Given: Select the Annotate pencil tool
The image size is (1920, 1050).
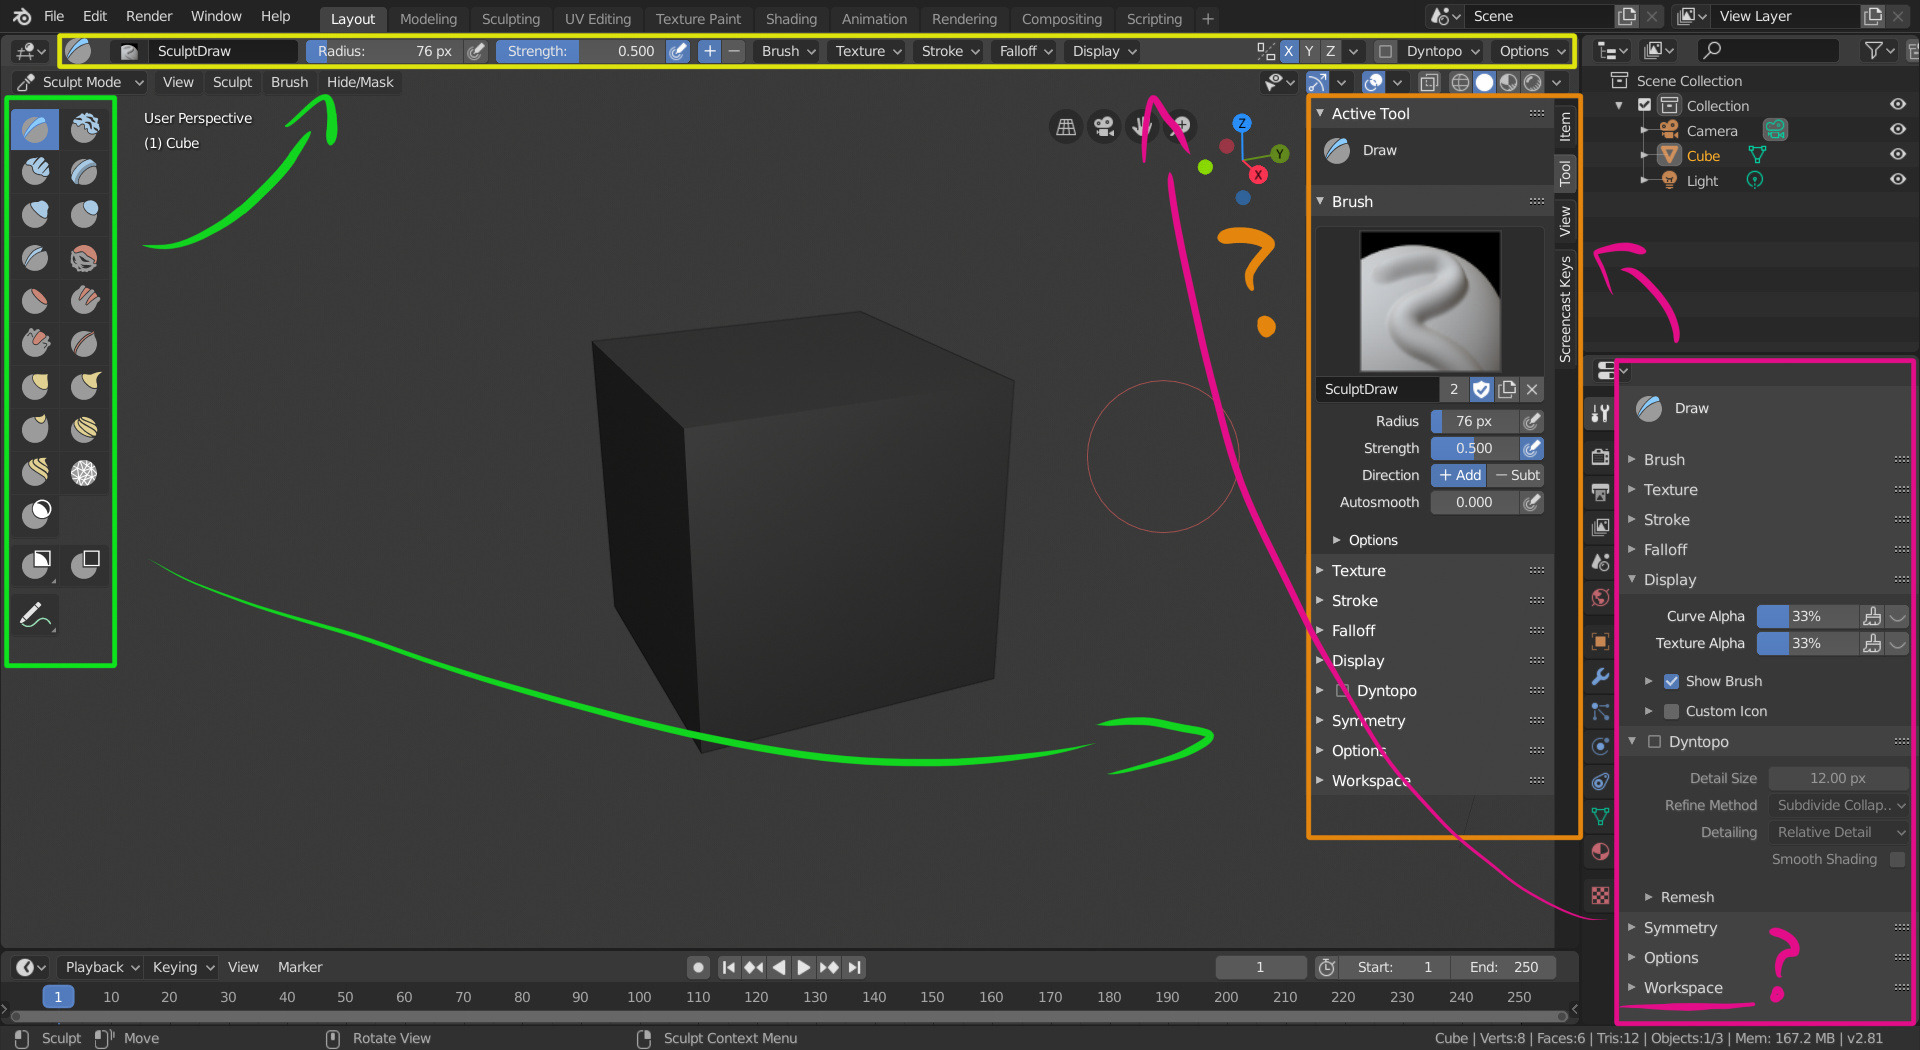Looking at the screenshot, I should tap(35, 616).
